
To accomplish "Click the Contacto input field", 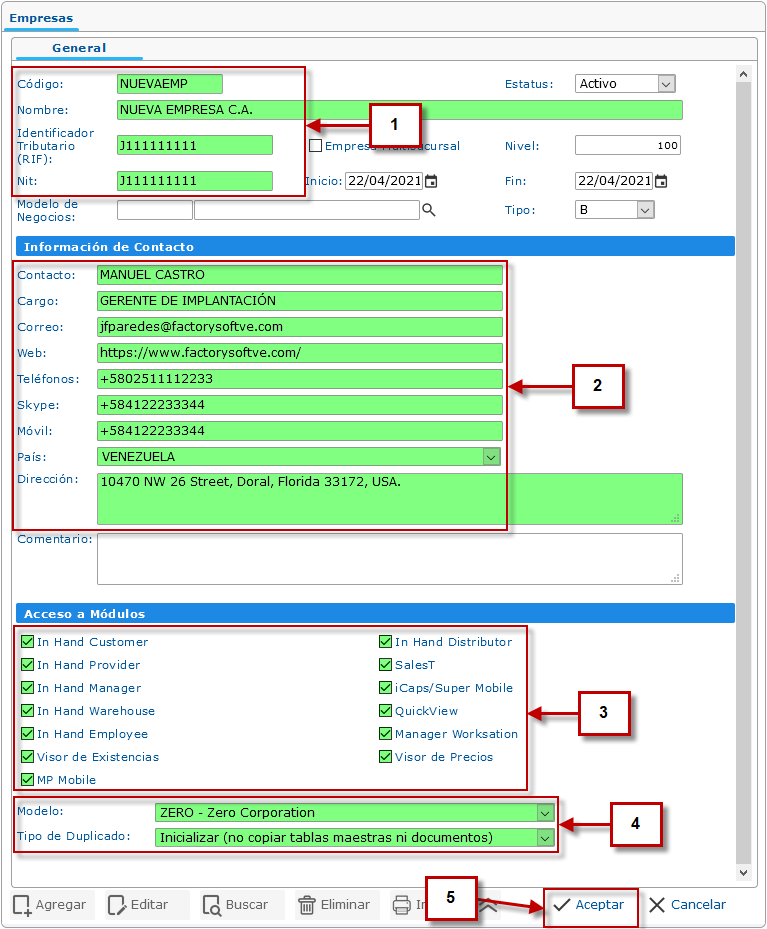I will [x=300, y=275].
